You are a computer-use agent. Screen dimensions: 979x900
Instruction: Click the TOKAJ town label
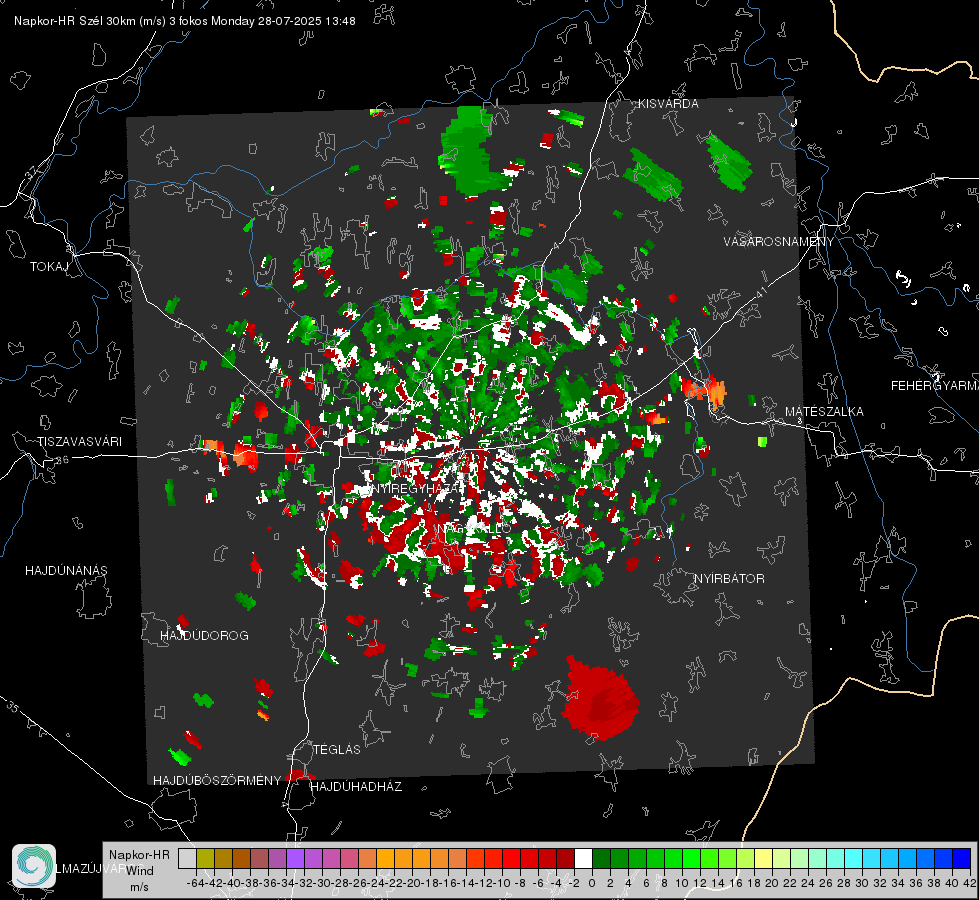point(49,267)
